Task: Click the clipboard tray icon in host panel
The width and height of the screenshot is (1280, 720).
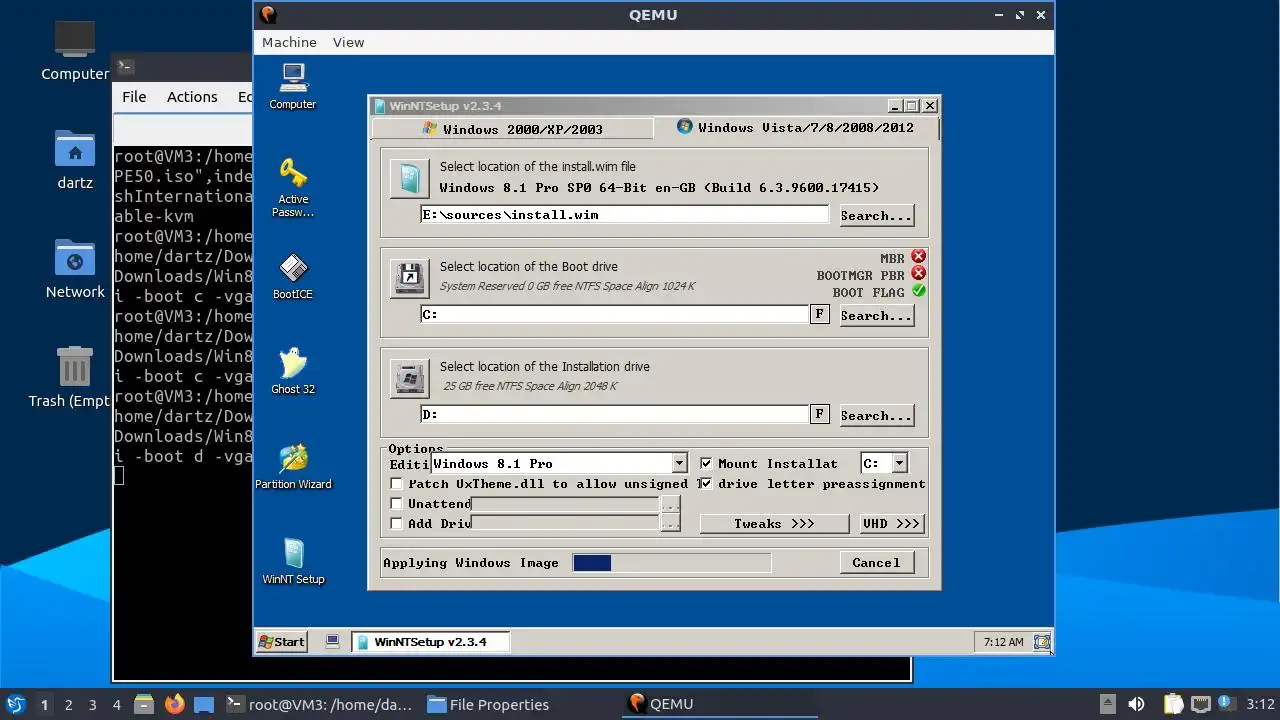Action: click(x=1173, y=704)
